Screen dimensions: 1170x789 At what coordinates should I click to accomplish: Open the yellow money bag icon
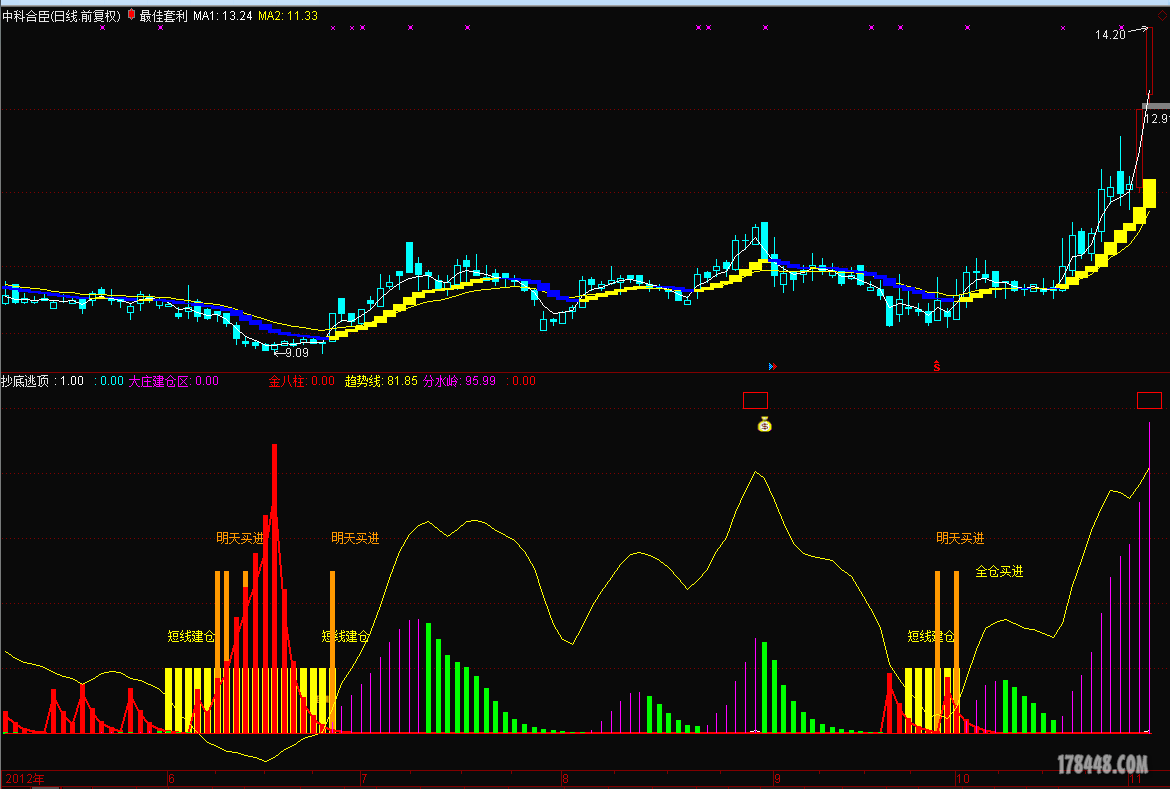[x=764, y=424]
